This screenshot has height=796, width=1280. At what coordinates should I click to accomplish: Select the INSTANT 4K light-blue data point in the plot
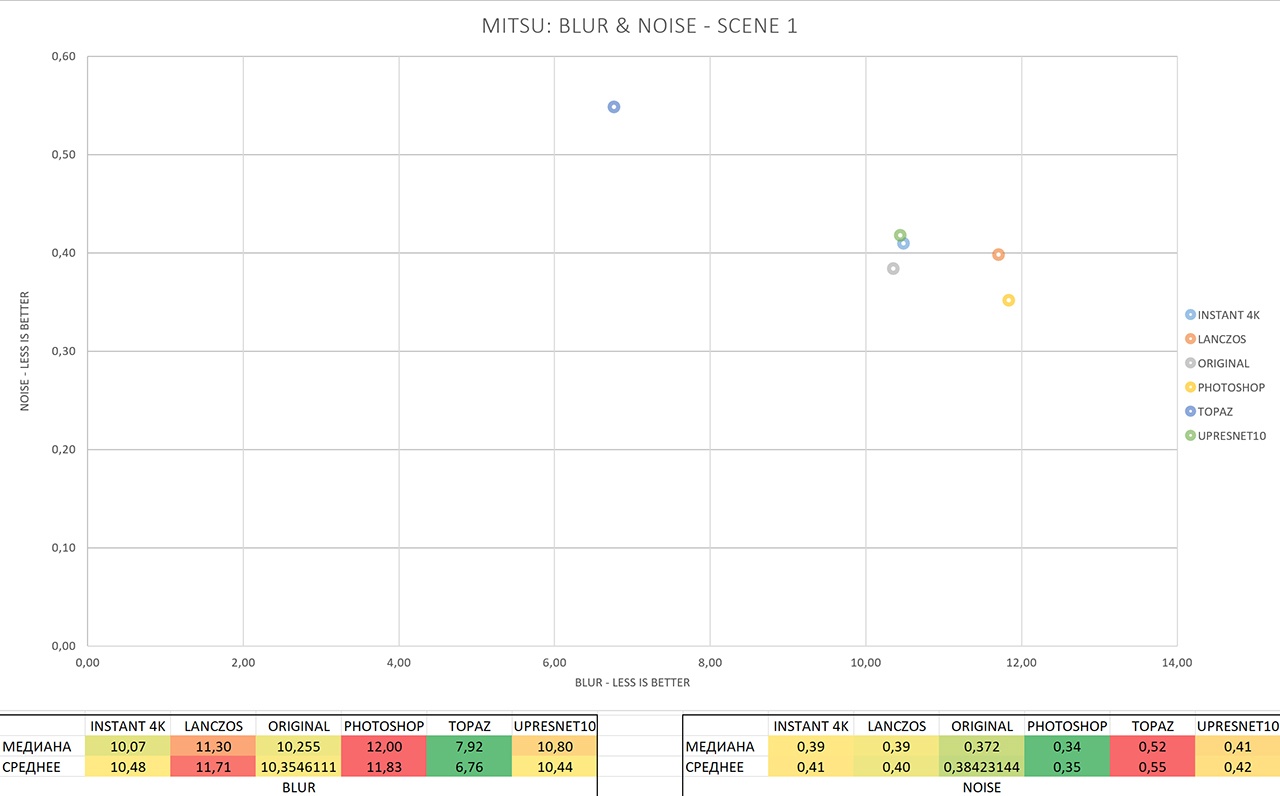click(x=904, y=243)
